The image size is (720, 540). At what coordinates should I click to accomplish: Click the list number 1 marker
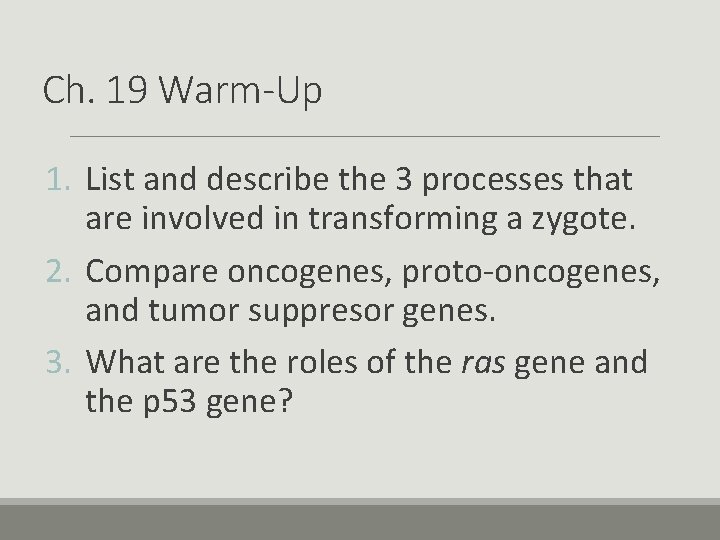click(58, 179)
